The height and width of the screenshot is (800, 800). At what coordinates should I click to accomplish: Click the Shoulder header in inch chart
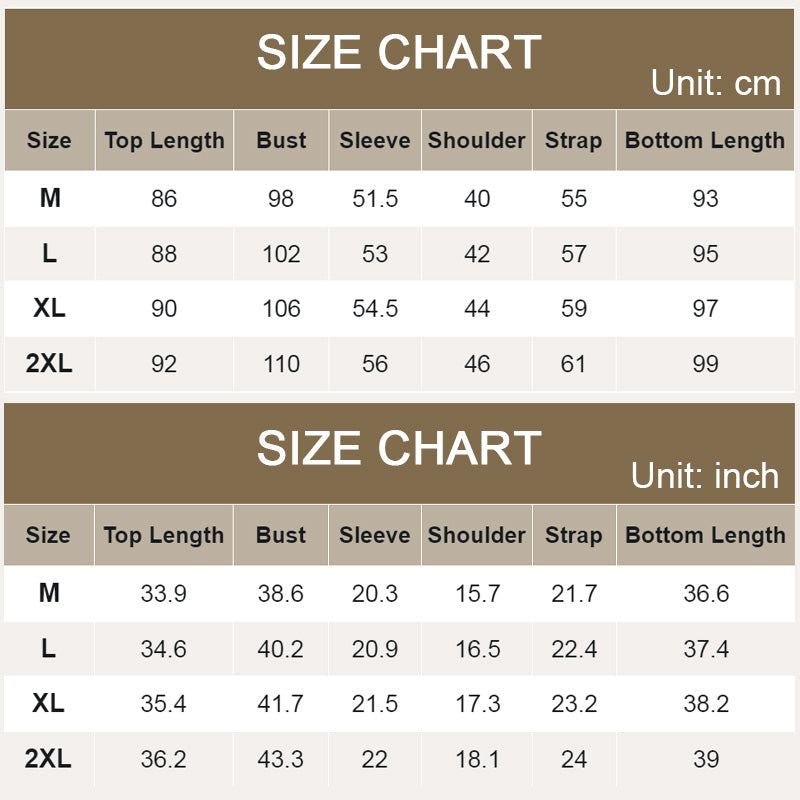click(477, 535)
